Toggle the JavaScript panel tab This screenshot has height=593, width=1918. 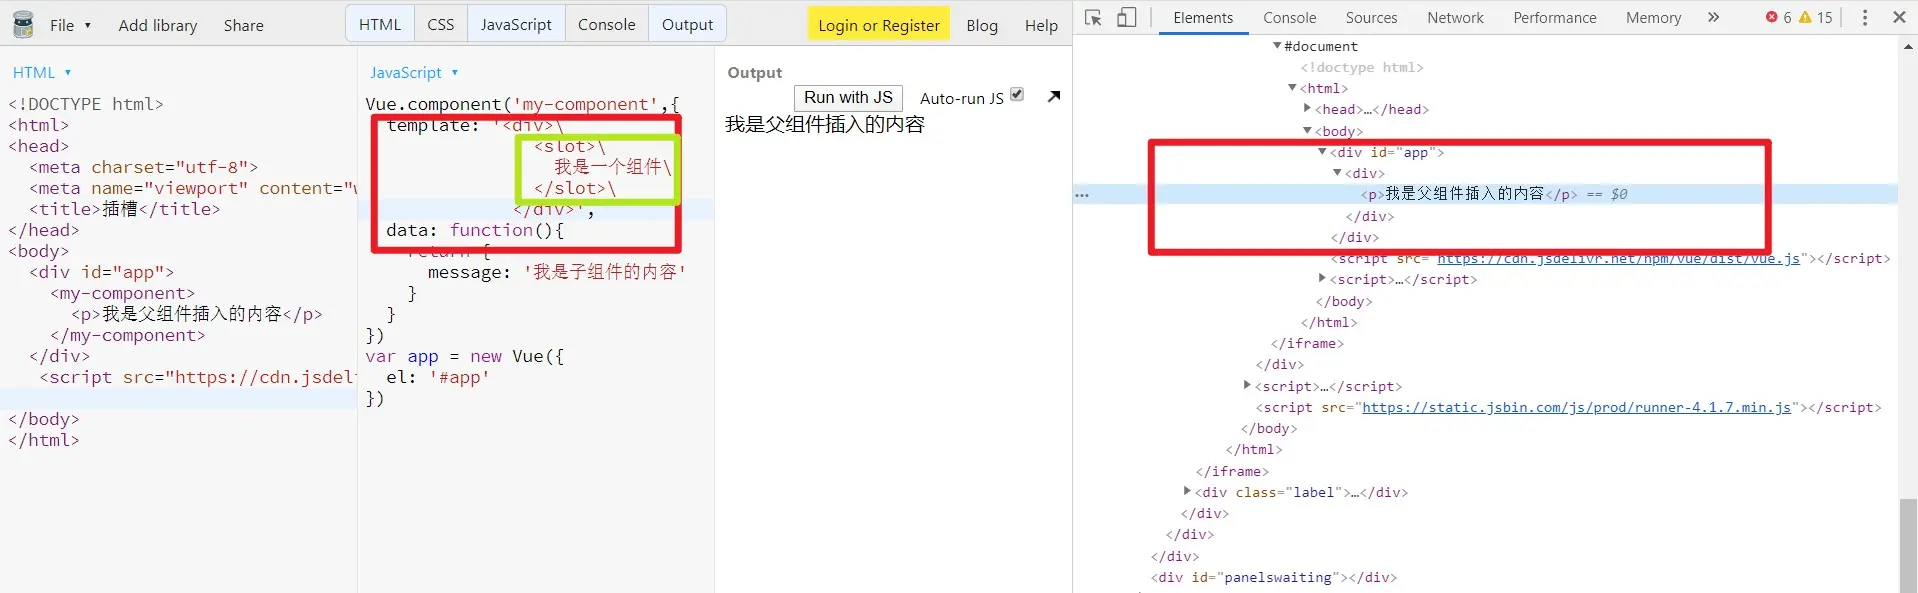[516, 24]
